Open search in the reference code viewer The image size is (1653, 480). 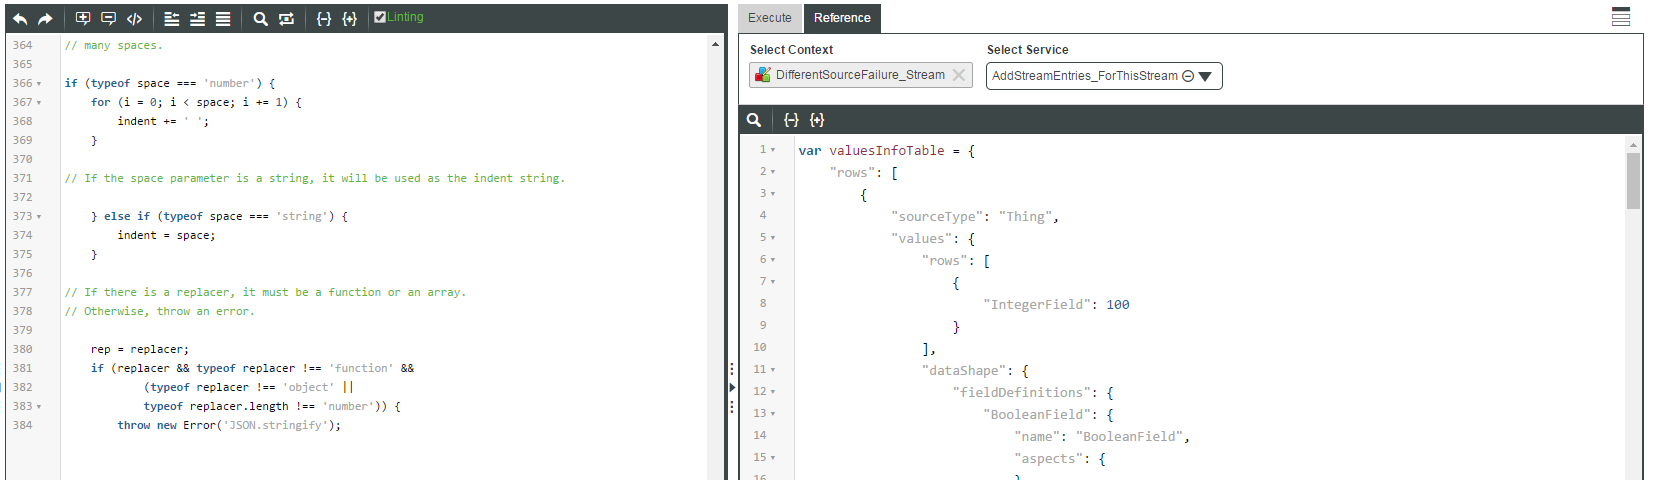(754, 120)
